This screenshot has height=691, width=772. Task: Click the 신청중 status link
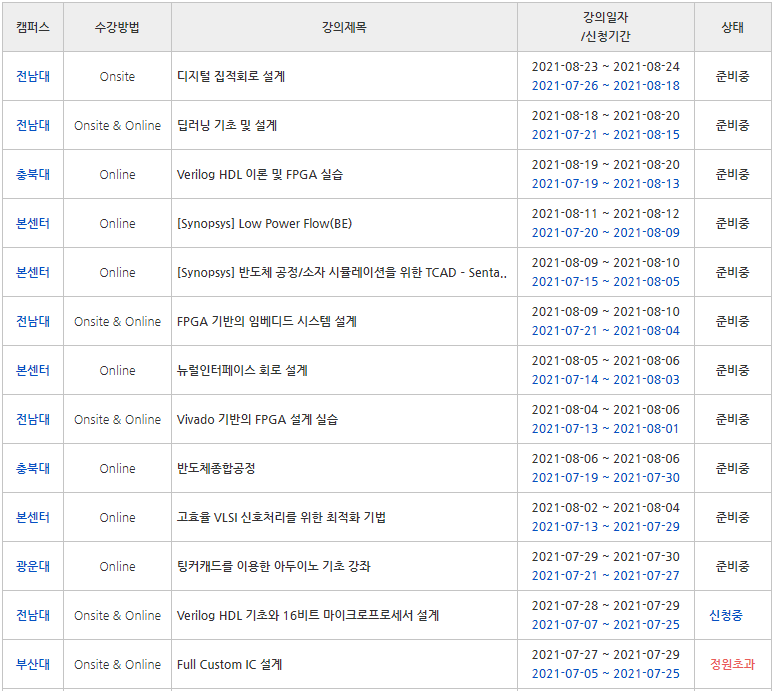pyautogui.click(x=726, y=615)
